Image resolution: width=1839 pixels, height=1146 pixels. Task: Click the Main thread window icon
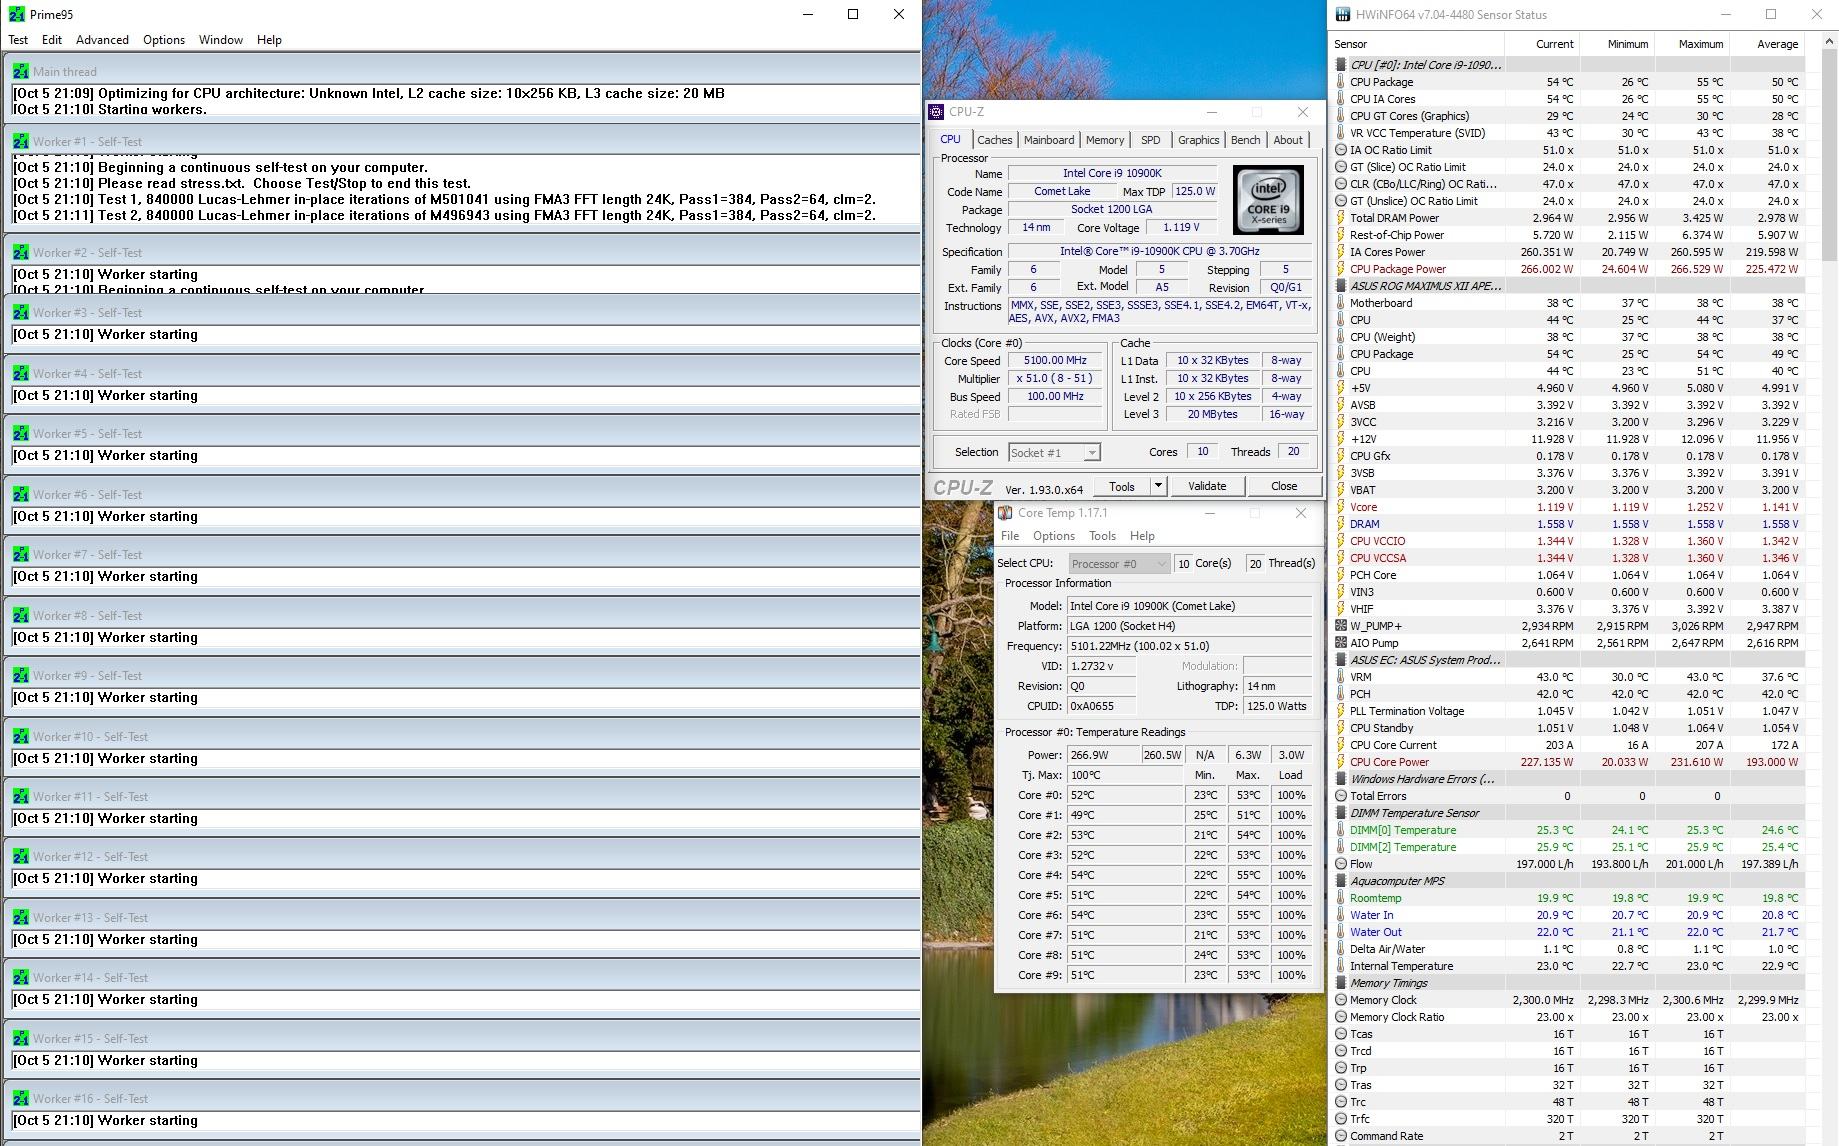click(21, 72)
